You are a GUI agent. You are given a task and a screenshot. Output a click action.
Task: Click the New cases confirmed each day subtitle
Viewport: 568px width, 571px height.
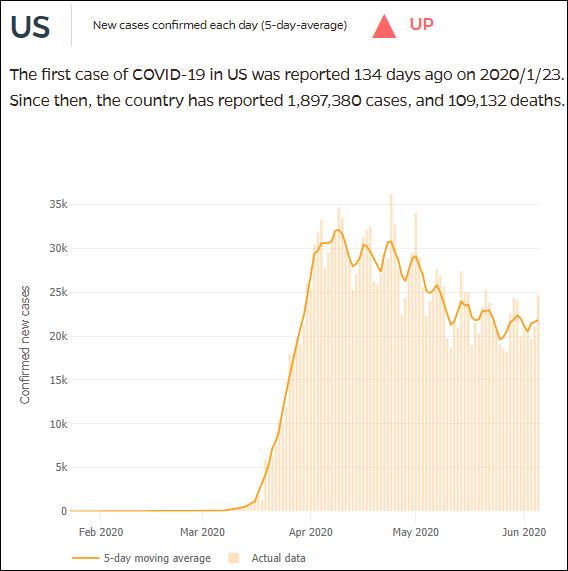tap(220, 25)
